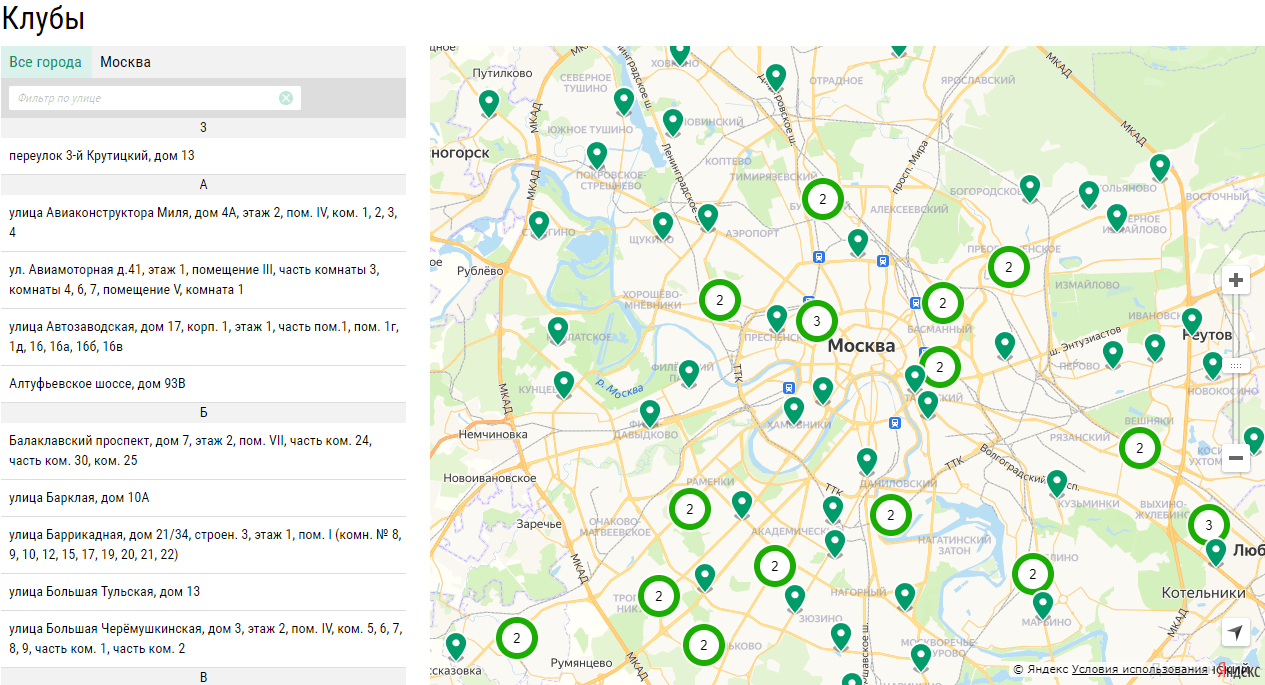1265x685 pixels.
Task: Open the 2-club cluster at Басманный
Action: click(942, 303)
